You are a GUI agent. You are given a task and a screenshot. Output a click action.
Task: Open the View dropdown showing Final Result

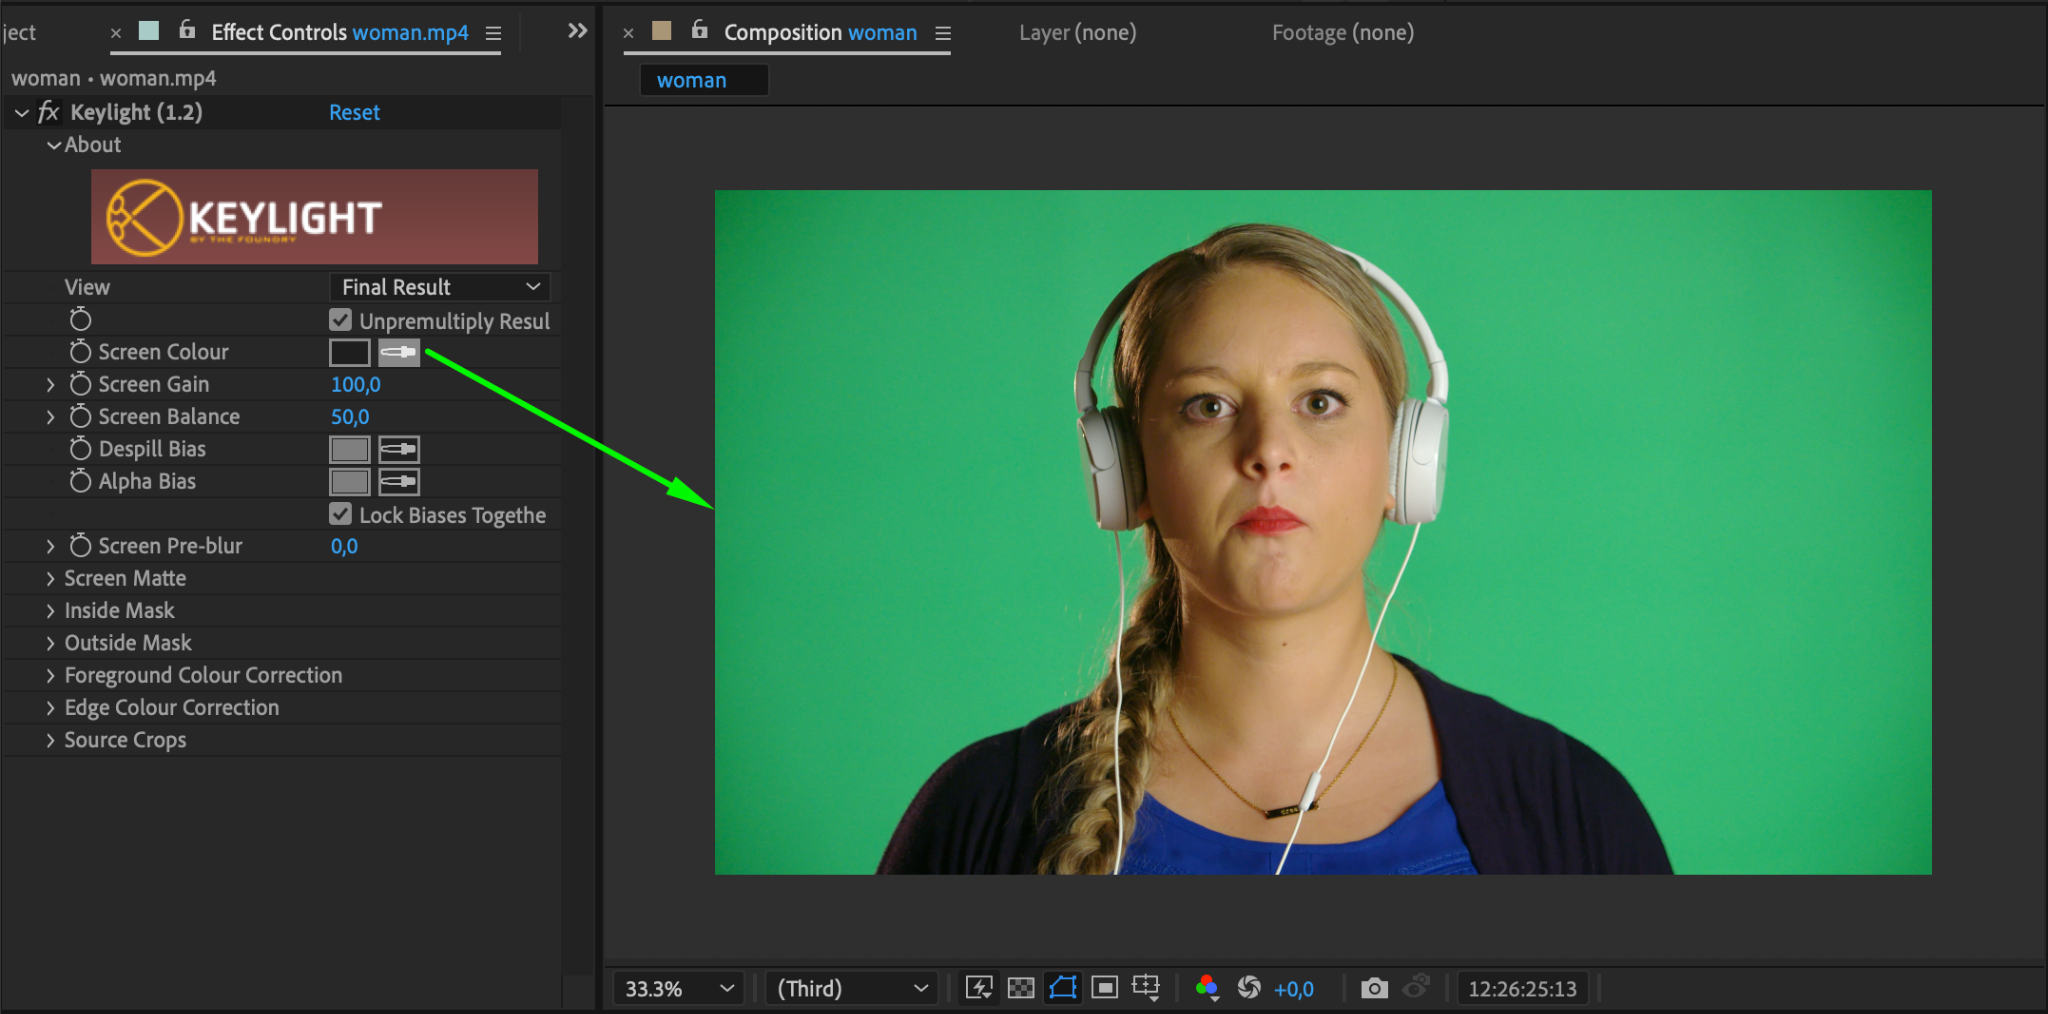(x=440, y=287)
